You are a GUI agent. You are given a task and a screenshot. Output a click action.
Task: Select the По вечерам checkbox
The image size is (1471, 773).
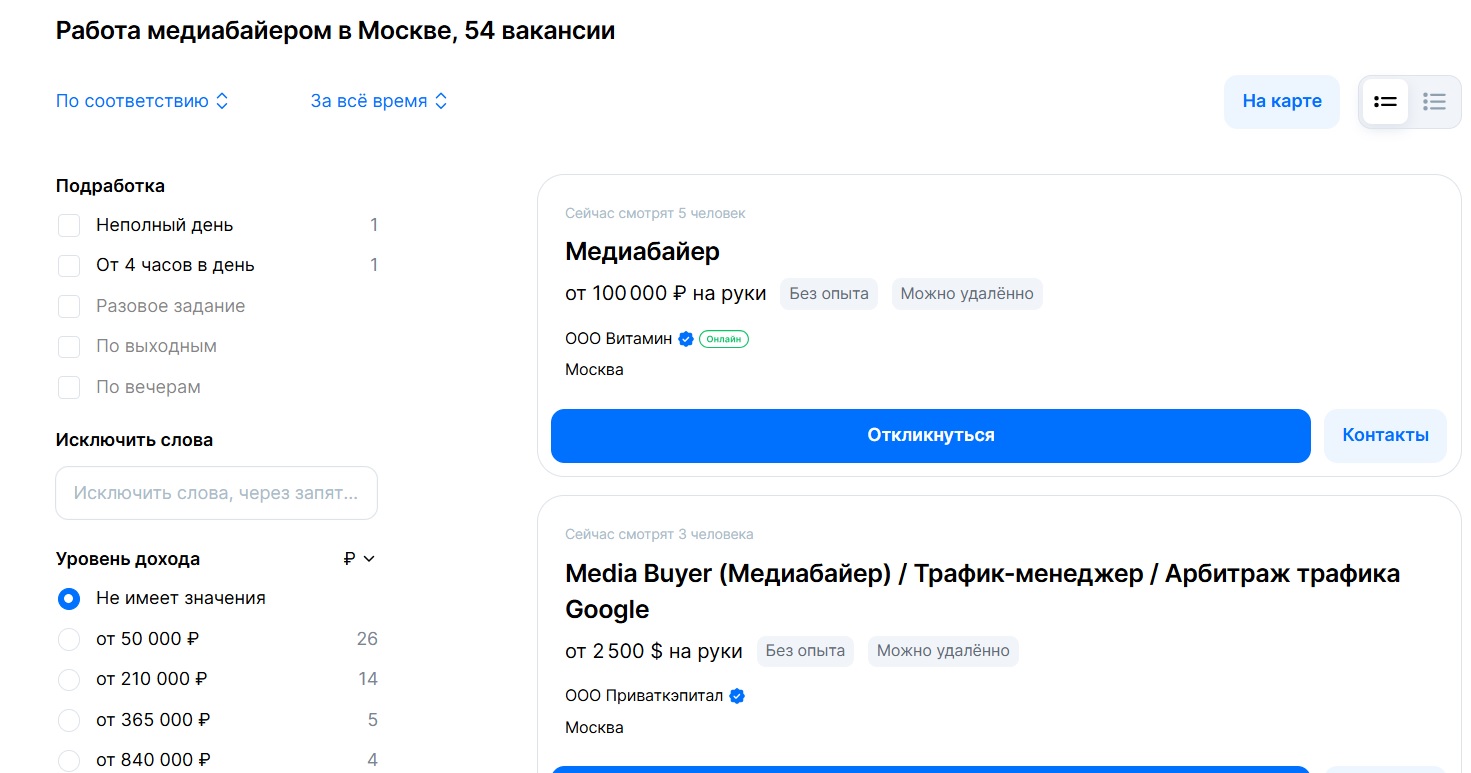(69, 387)
